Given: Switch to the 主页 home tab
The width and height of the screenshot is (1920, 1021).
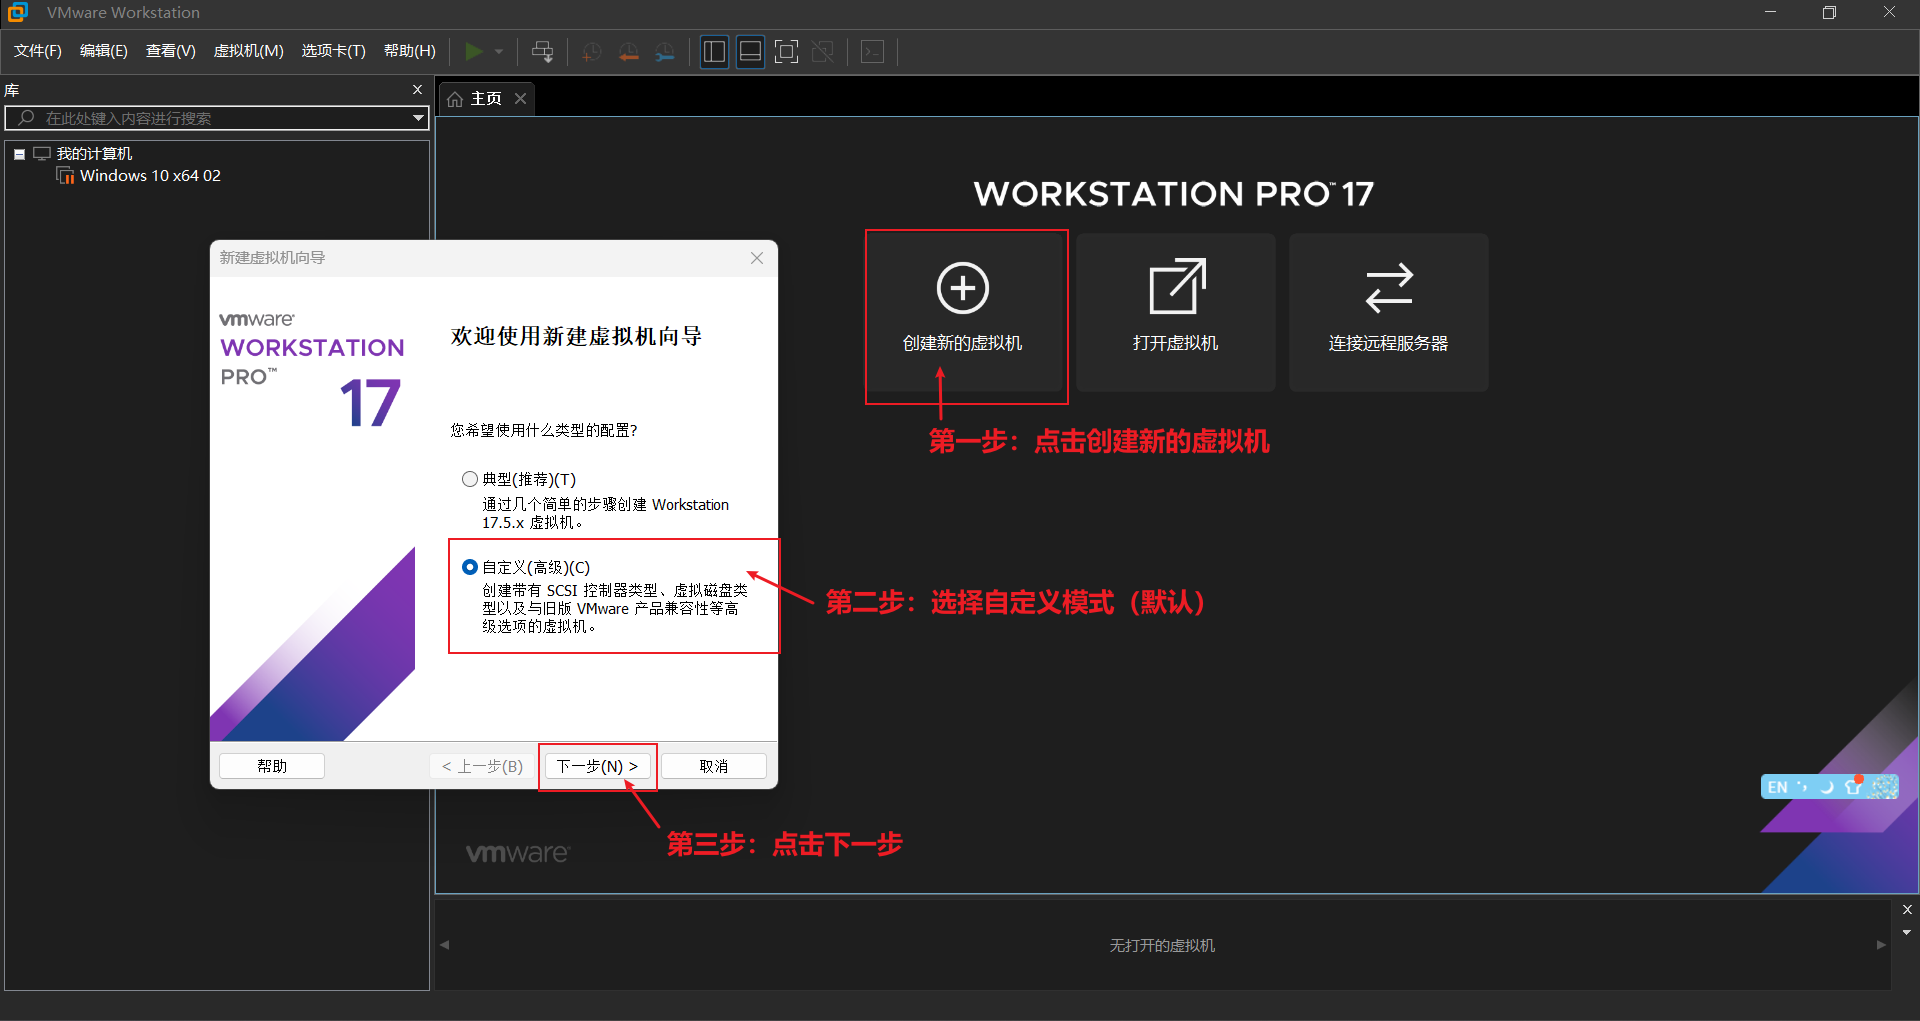Looking at the screenshot, I should [486, 98].
